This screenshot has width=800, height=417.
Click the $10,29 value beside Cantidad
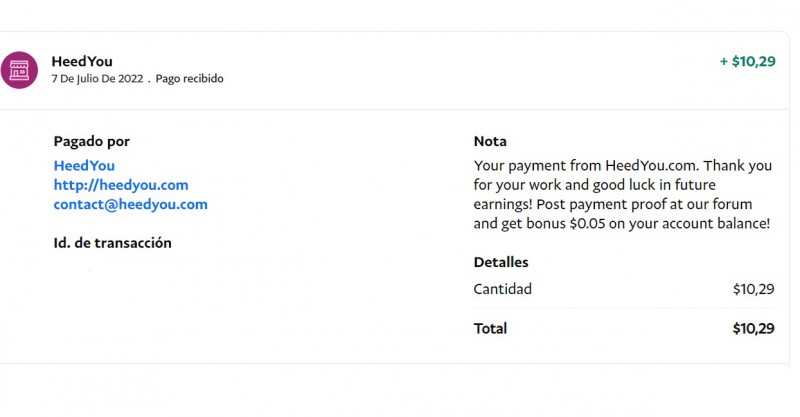pyautogui.click(x=753, y=290)
